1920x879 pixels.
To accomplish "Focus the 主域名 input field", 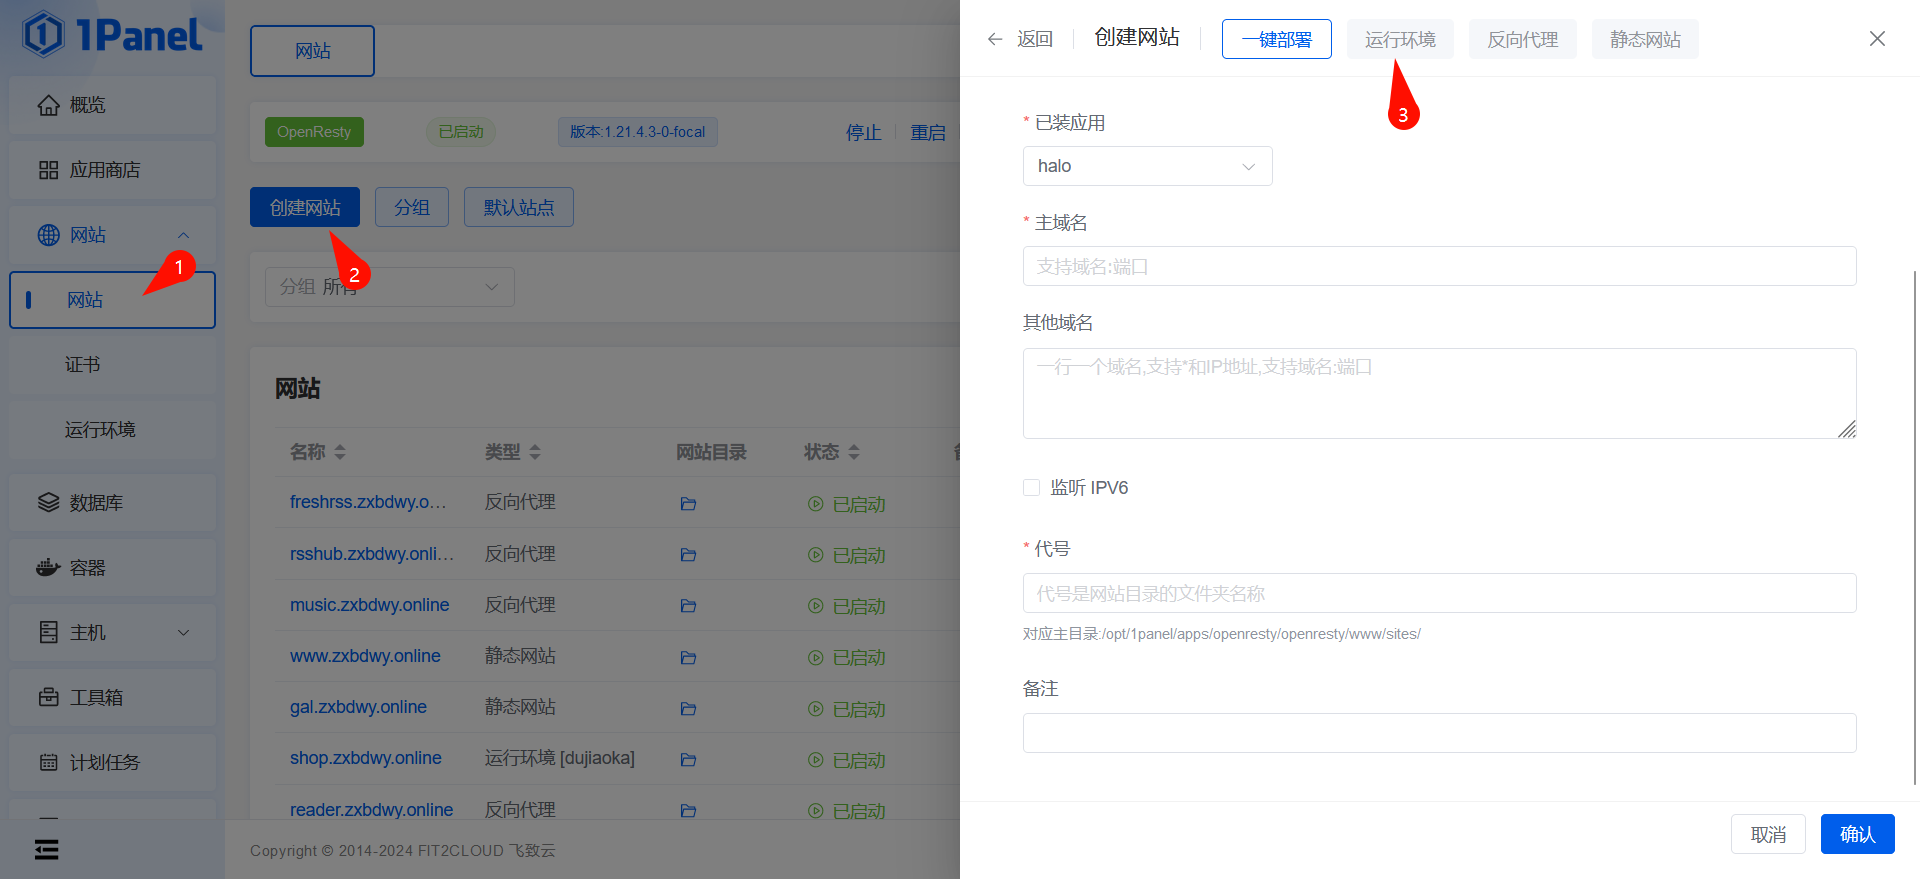I will tap(1439, 266).
